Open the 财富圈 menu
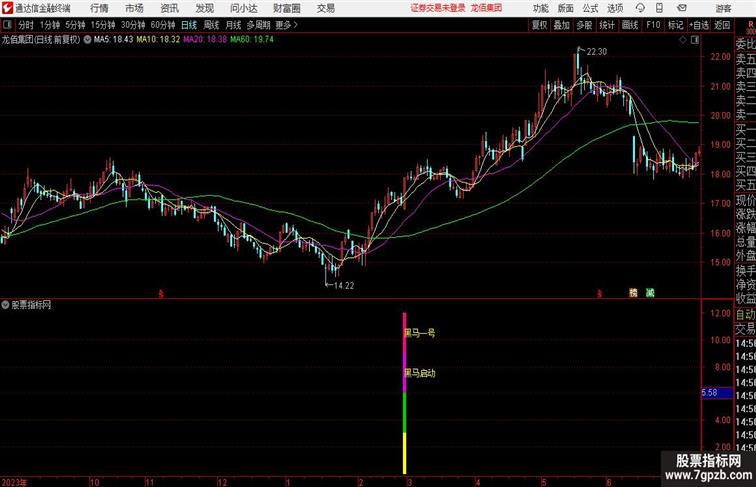 point(287,8)
